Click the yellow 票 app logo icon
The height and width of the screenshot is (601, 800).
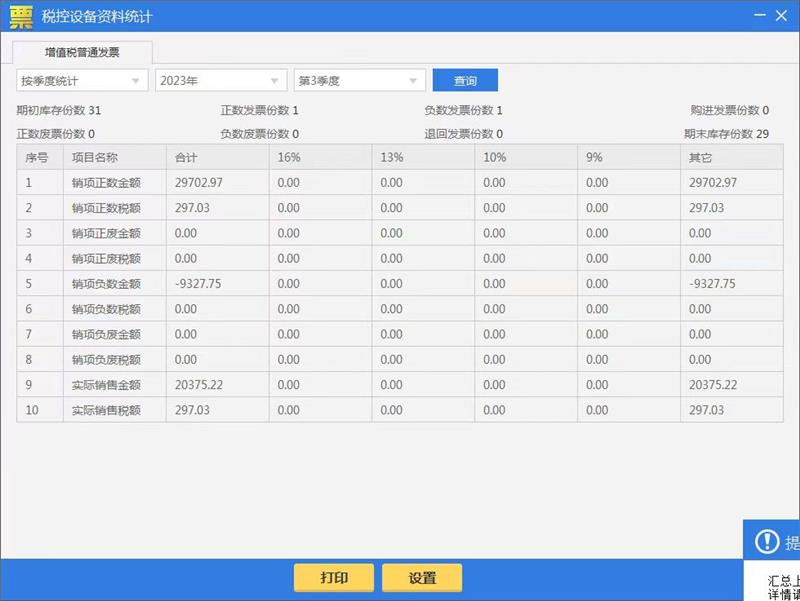(x=21, y=16)
